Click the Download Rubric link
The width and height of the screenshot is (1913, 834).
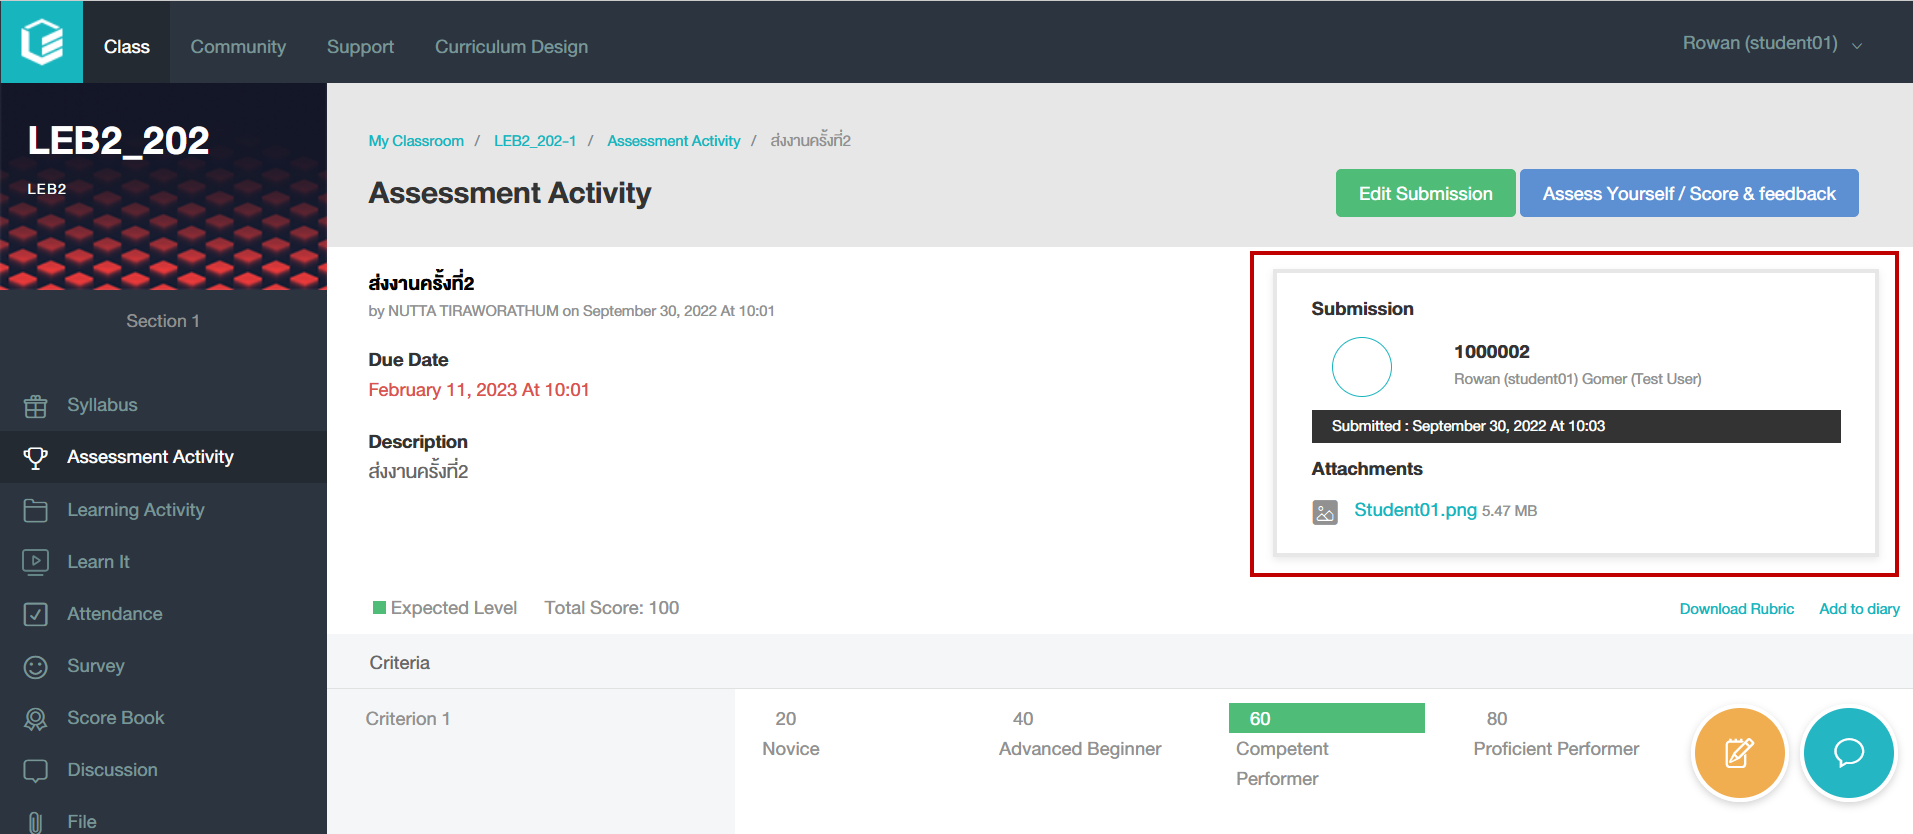click(x=1737, y=609)
